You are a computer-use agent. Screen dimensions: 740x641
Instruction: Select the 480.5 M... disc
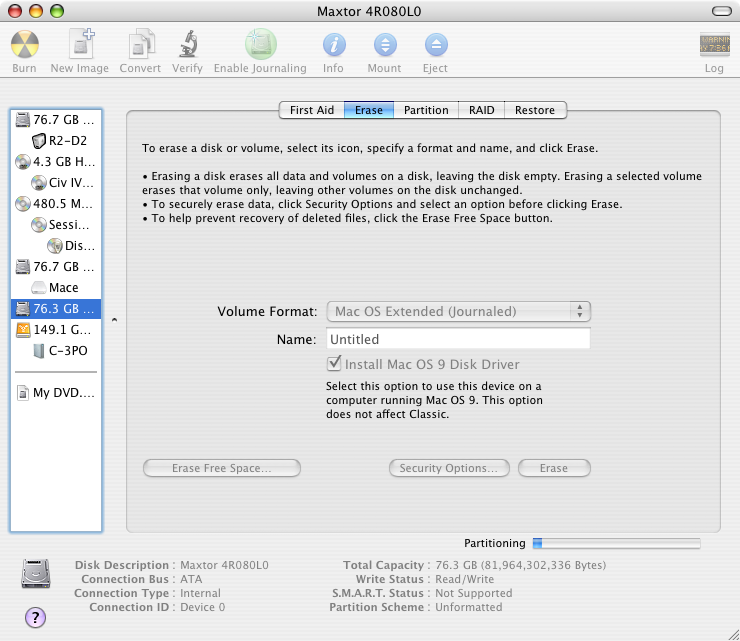tap(56, 204)
